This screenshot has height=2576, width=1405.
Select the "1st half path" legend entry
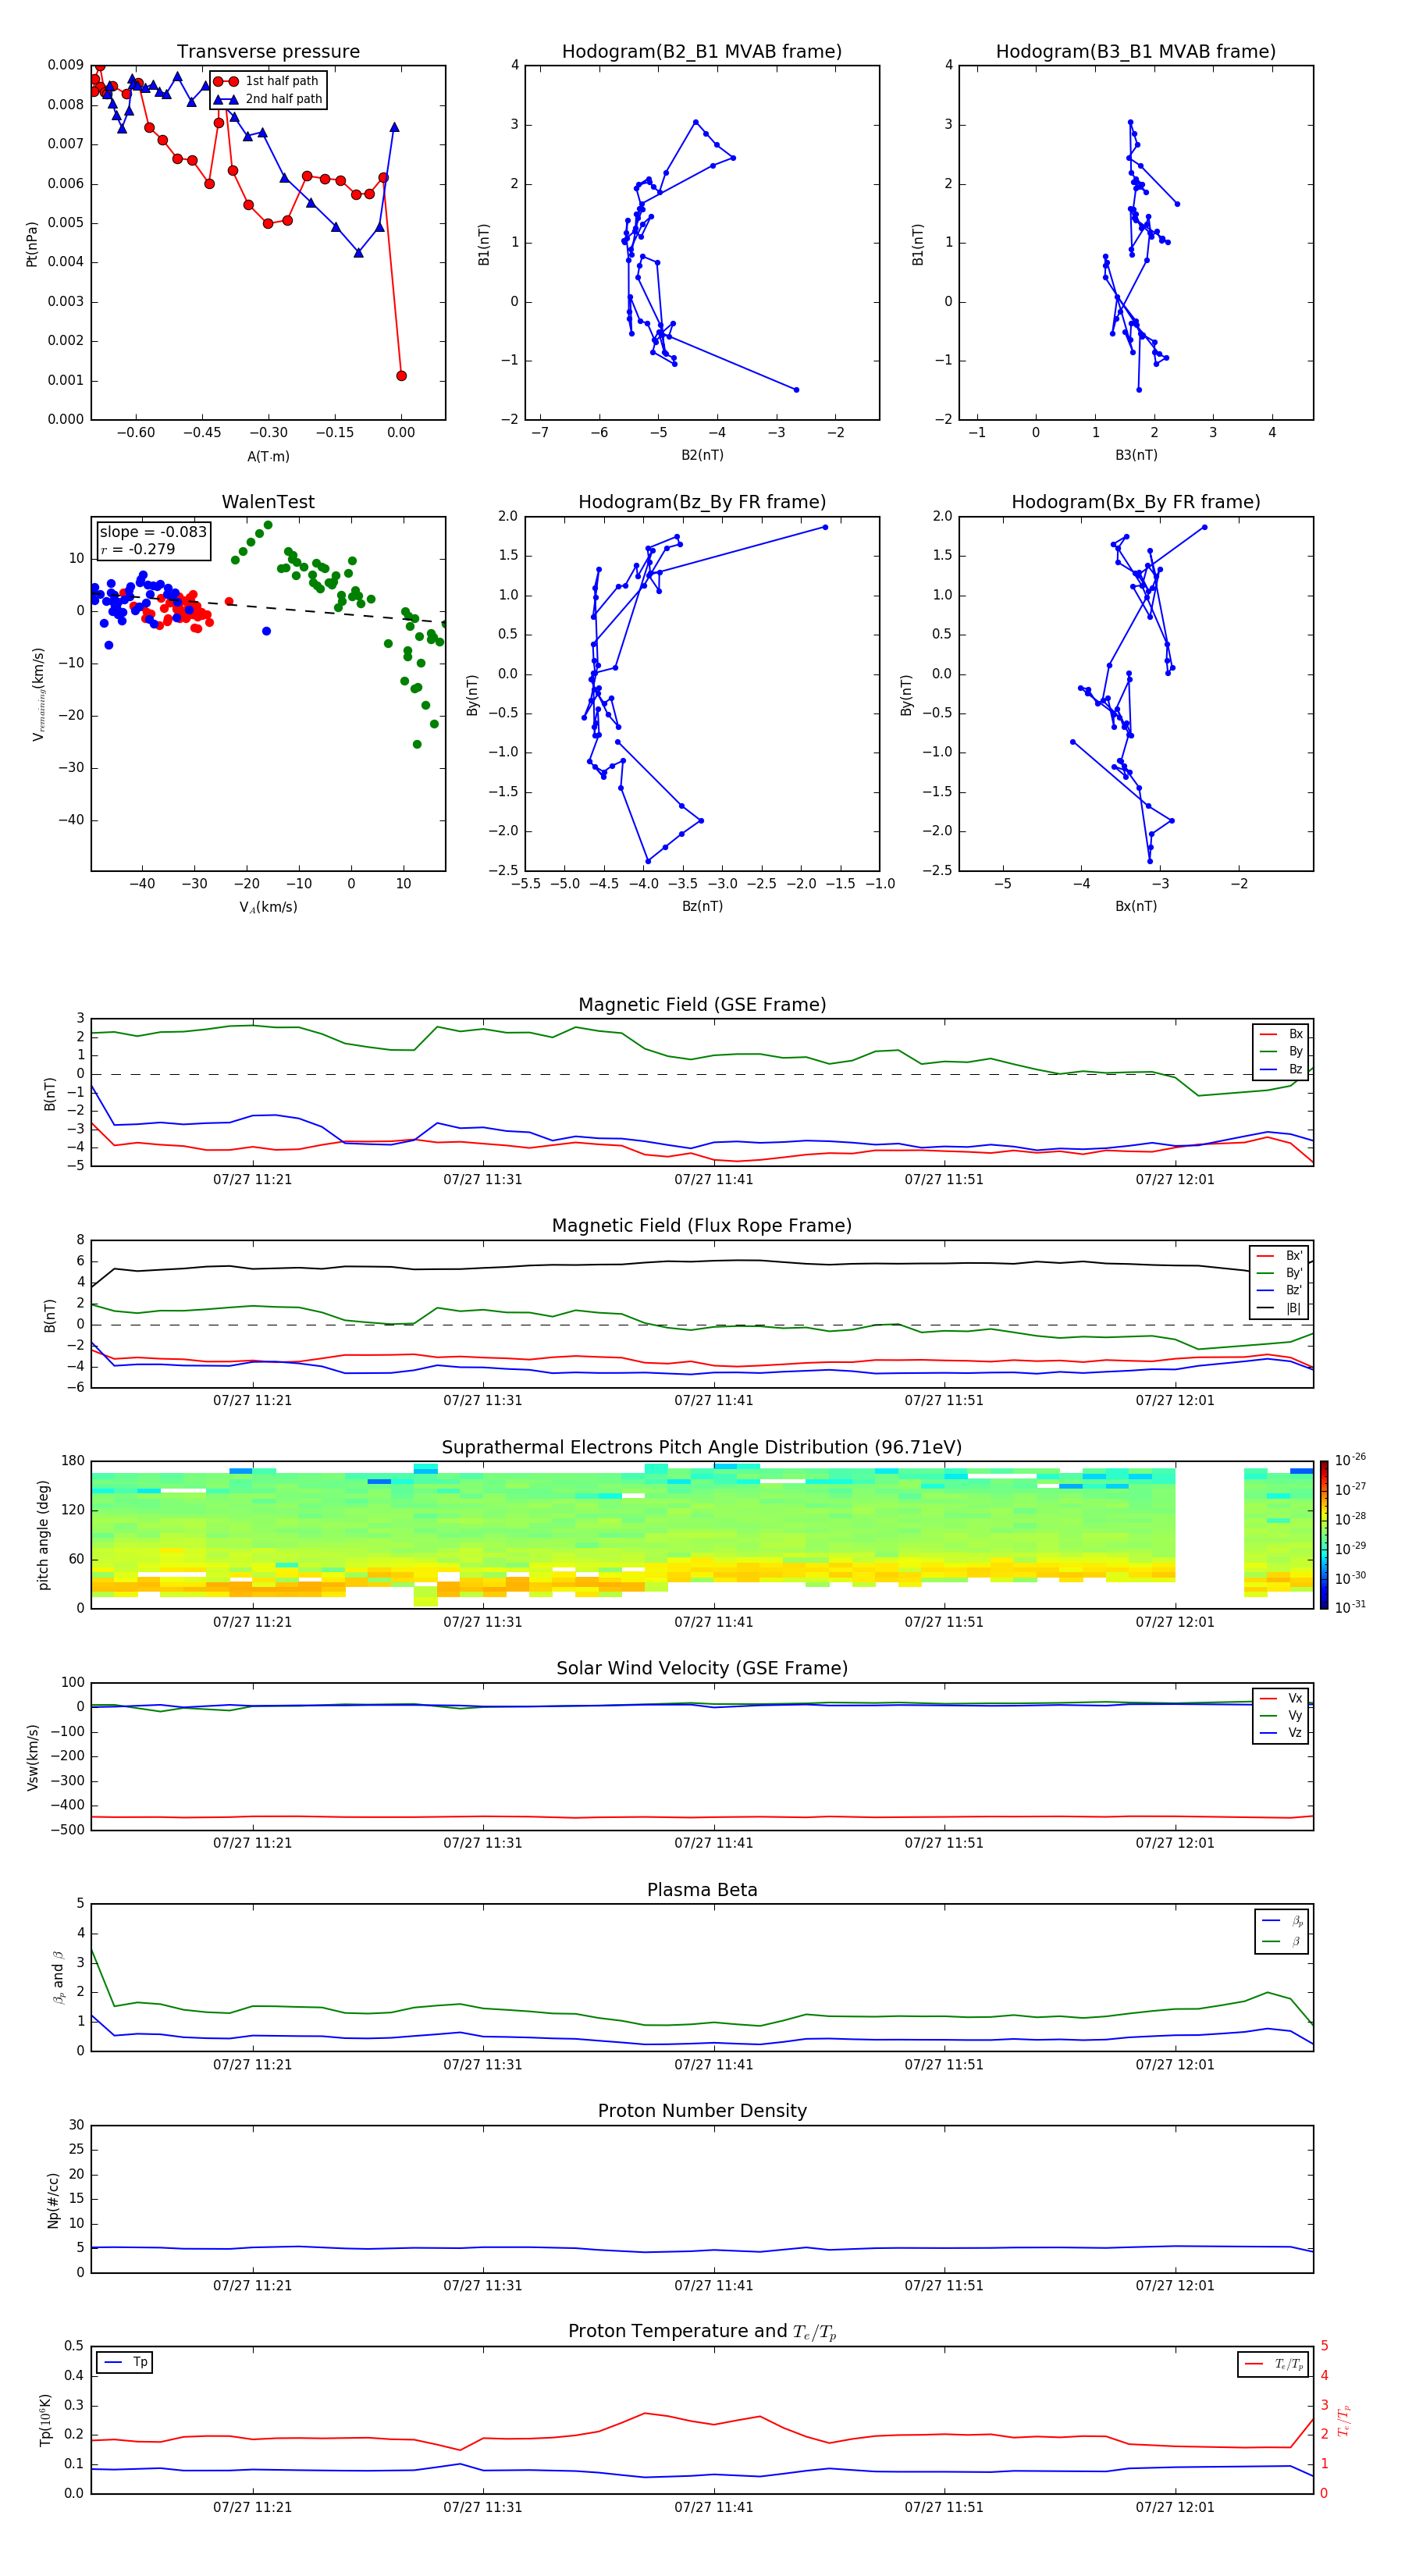pos(268,81)
